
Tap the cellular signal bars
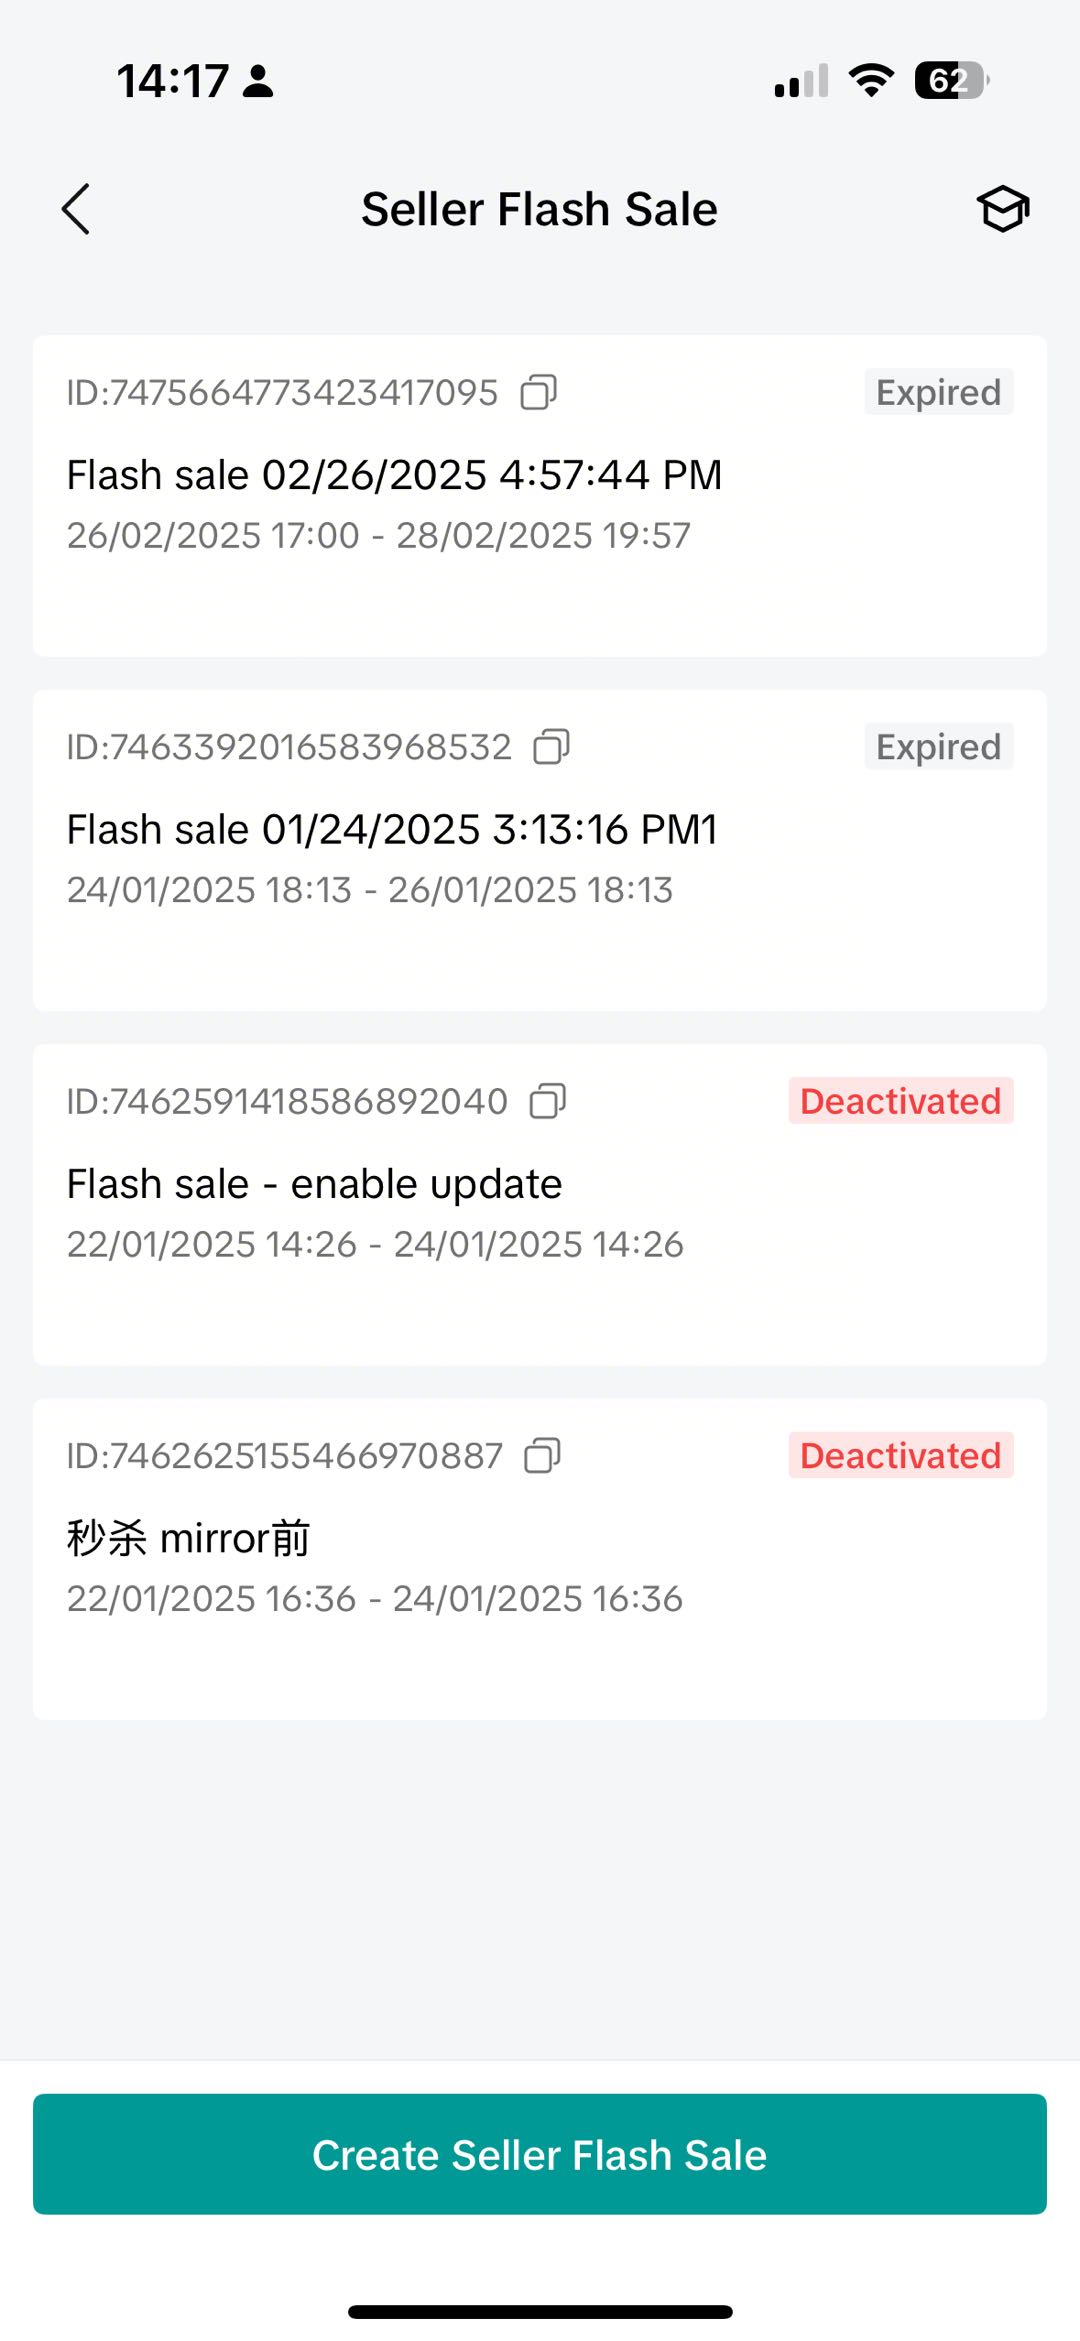pyautogui.click(x=801, y=80)
